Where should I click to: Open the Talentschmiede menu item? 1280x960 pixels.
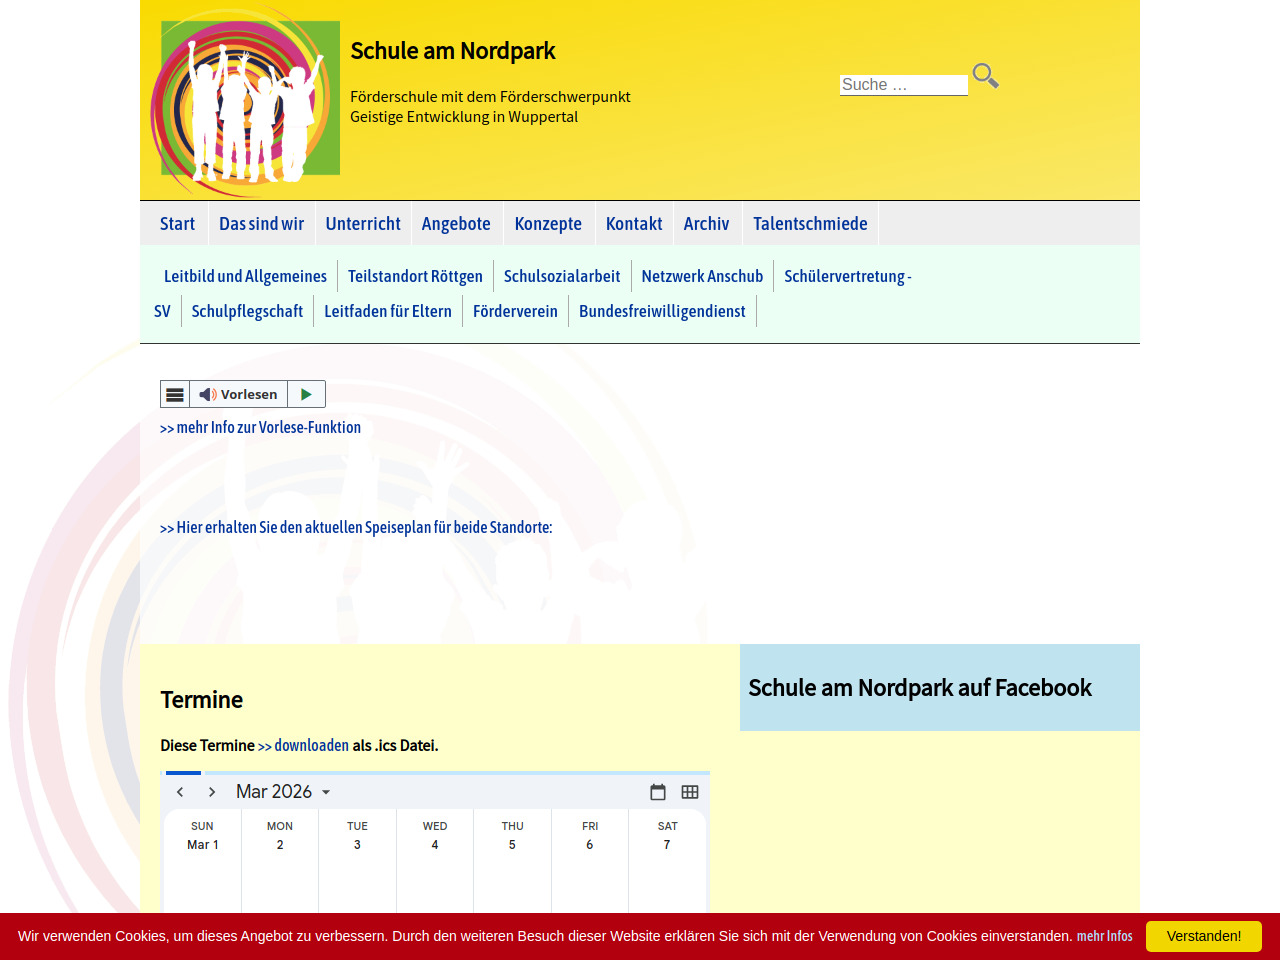pyautogui.click(x=810, y=224)
